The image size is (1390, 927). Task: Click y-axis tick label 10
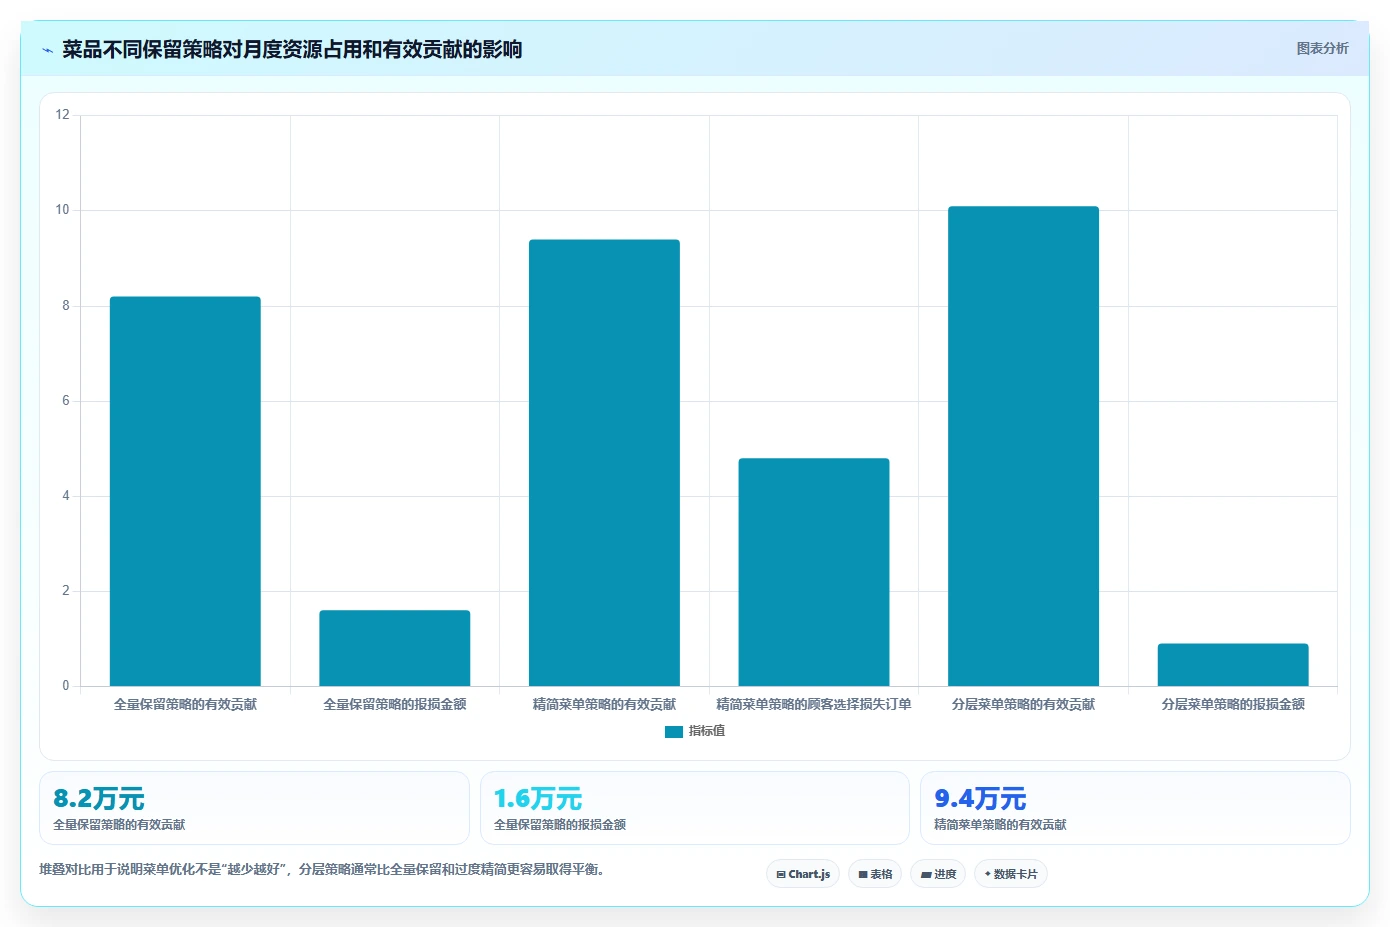point(63,210)
